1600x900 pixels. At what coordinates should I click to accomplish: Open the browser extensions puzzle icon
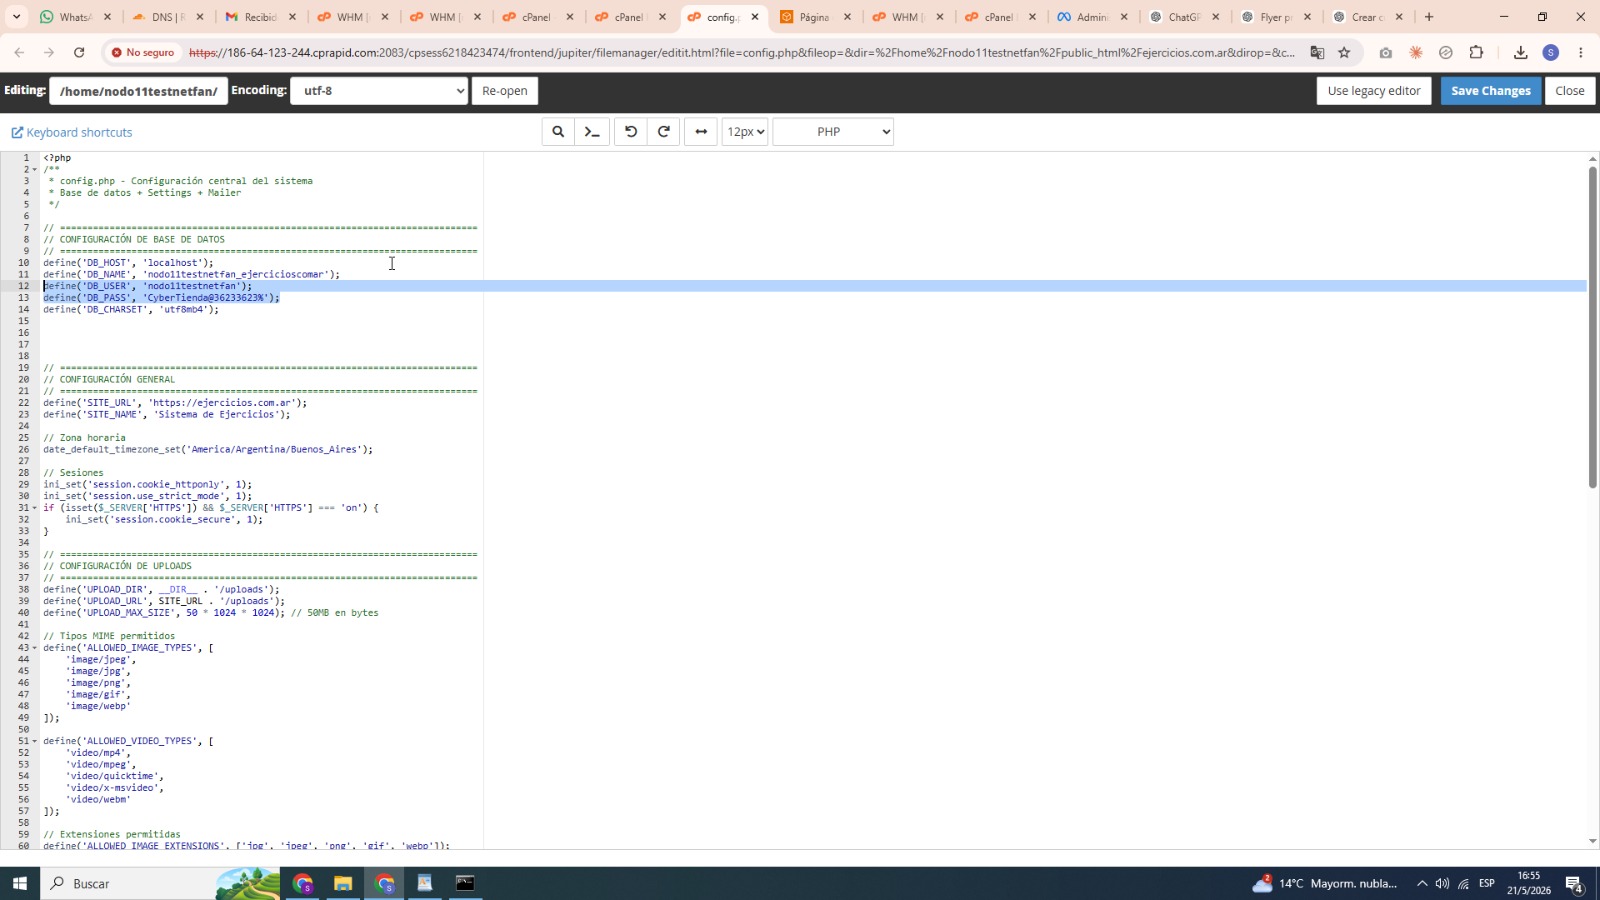(x=1477, y=52)
